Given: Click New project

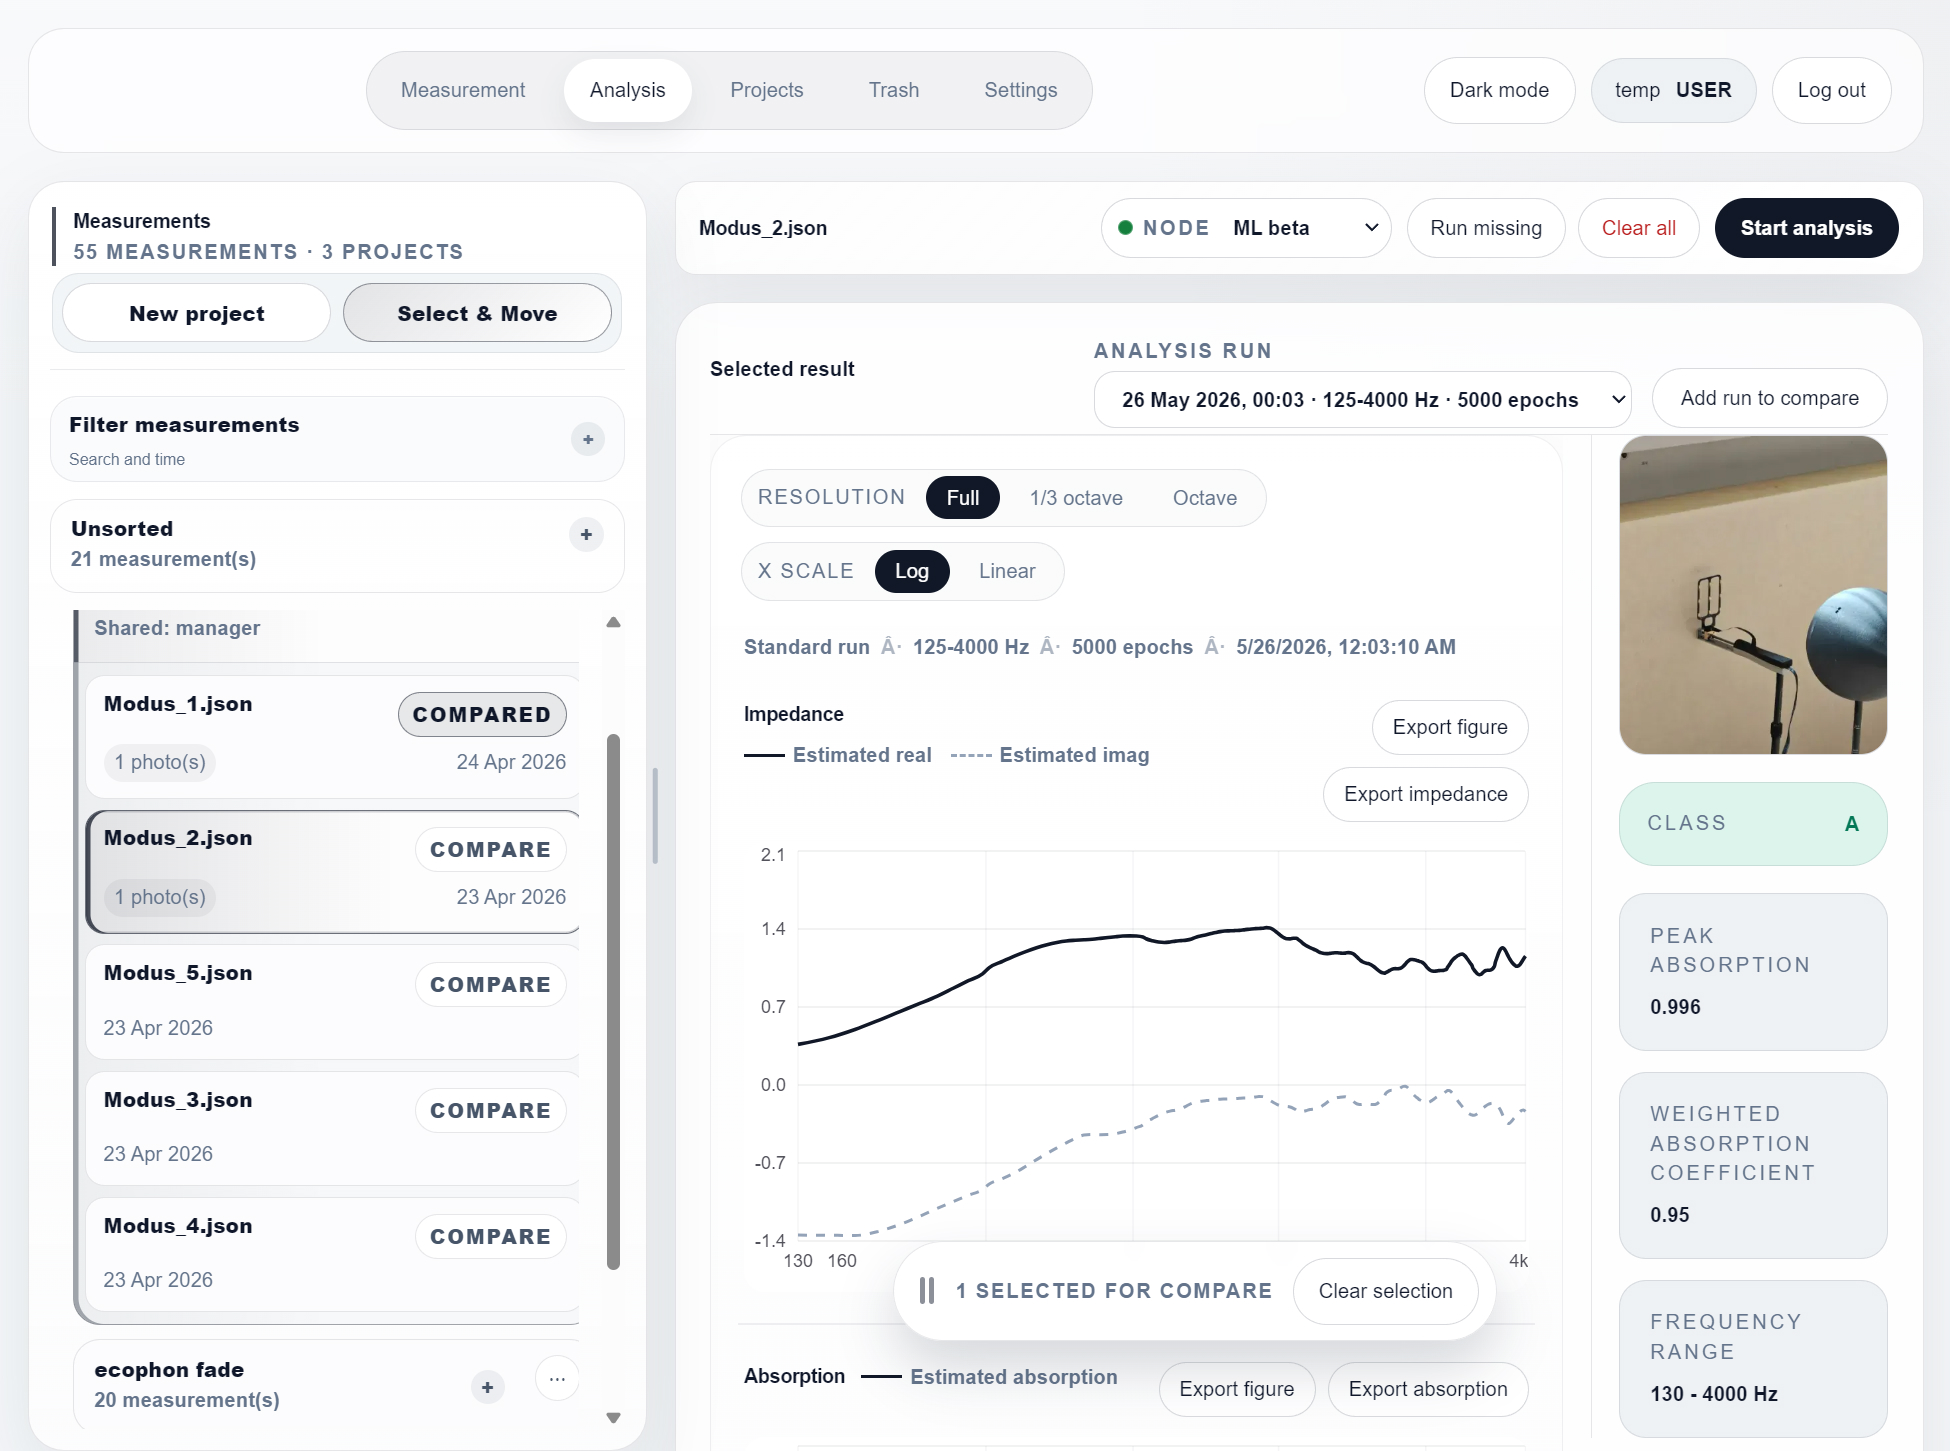Looking at the screenshot, I should tap(197, 313).
